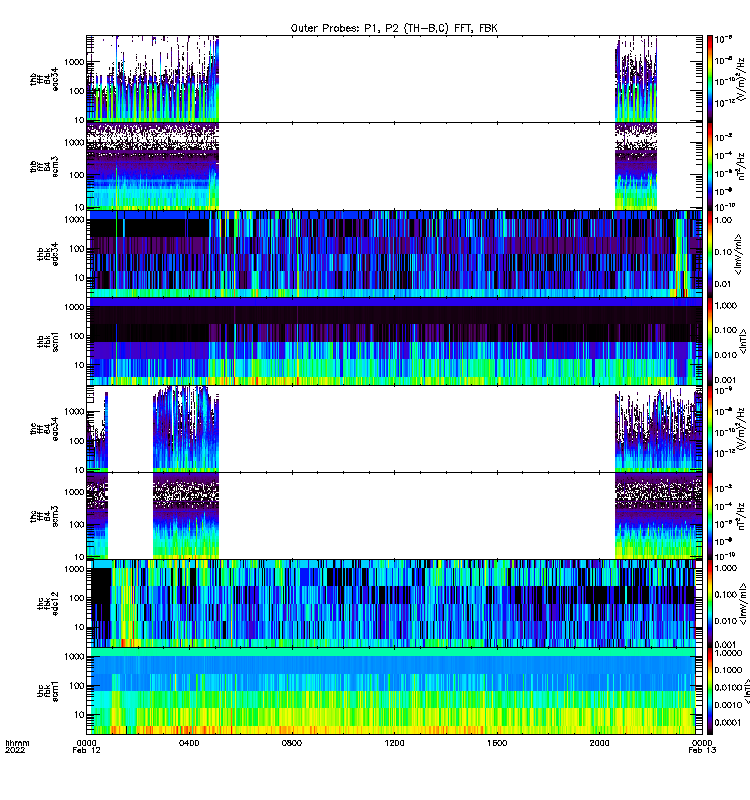Click the "thc fff 64 edc34" panel label
750x800 pixels.
(44, 429)
